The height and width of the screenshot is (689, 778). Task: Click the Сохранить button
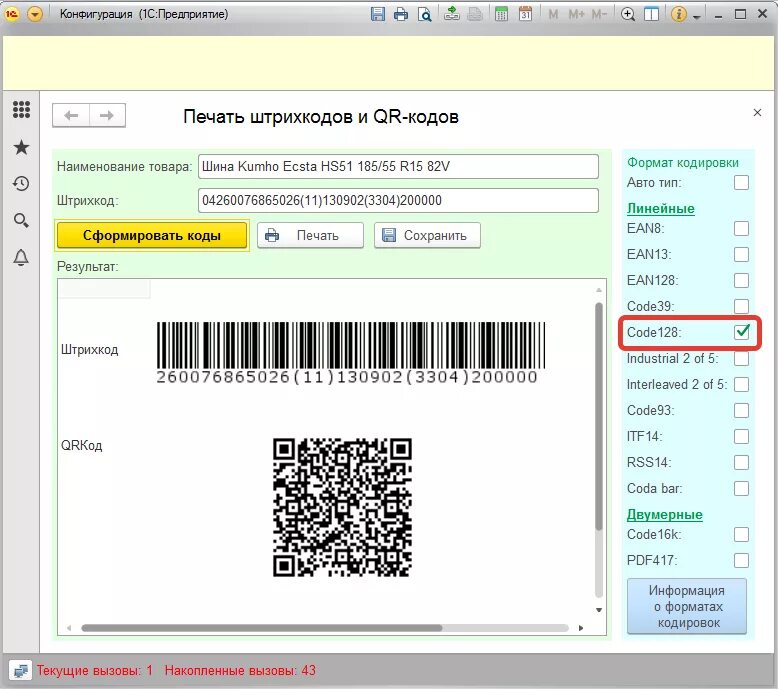(427, 235)
